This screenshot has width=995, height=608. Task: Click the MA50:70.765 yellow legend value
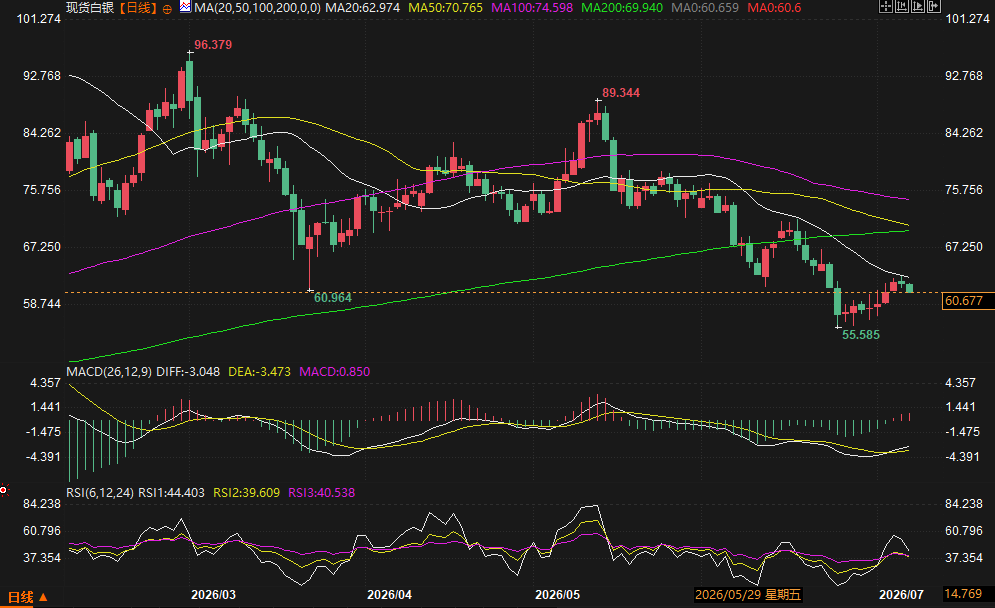tap(445, 8)
